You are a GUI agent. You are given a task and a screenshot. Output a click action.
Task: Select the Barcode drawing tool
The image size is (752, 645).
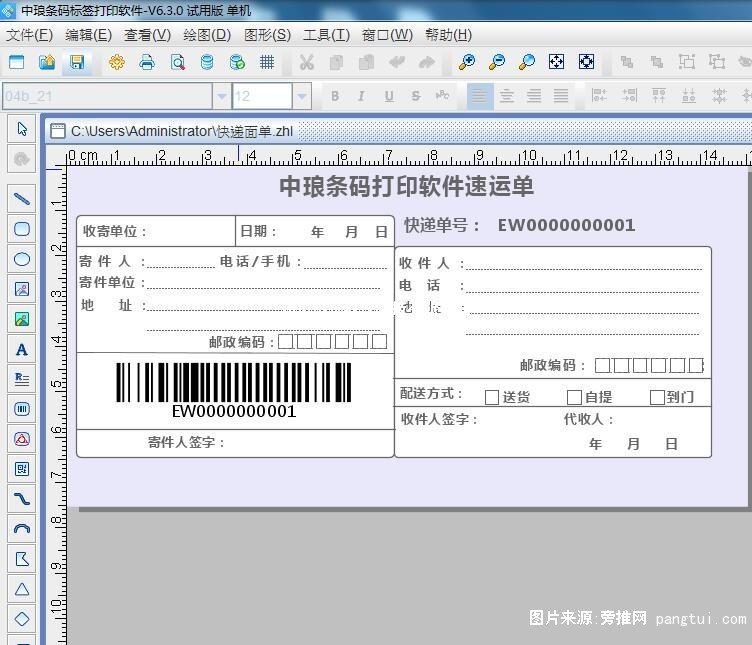[x=22, y=409]
